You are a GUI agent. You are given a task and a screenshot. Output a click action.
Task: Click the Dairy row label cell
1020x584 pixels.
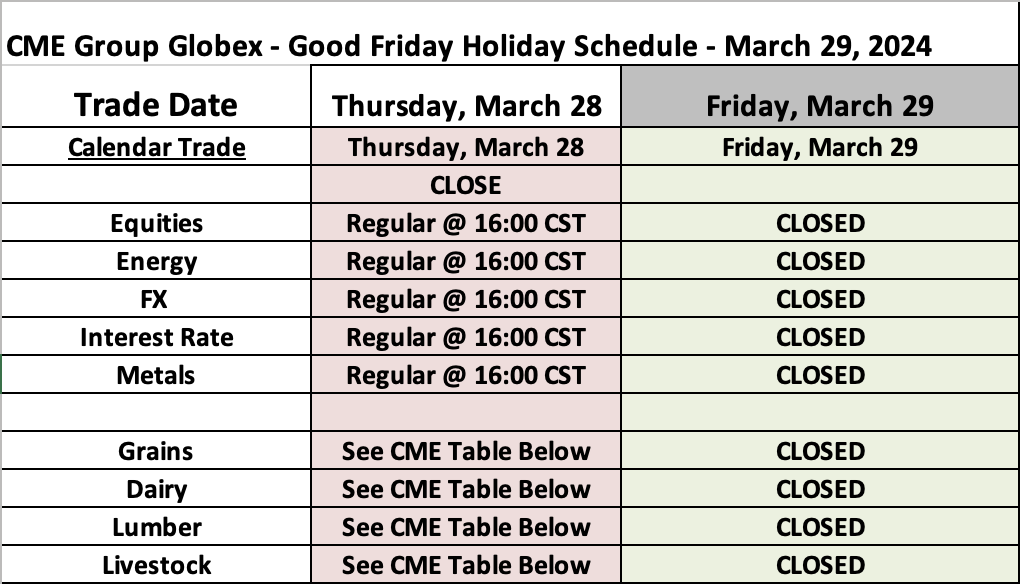156,489
